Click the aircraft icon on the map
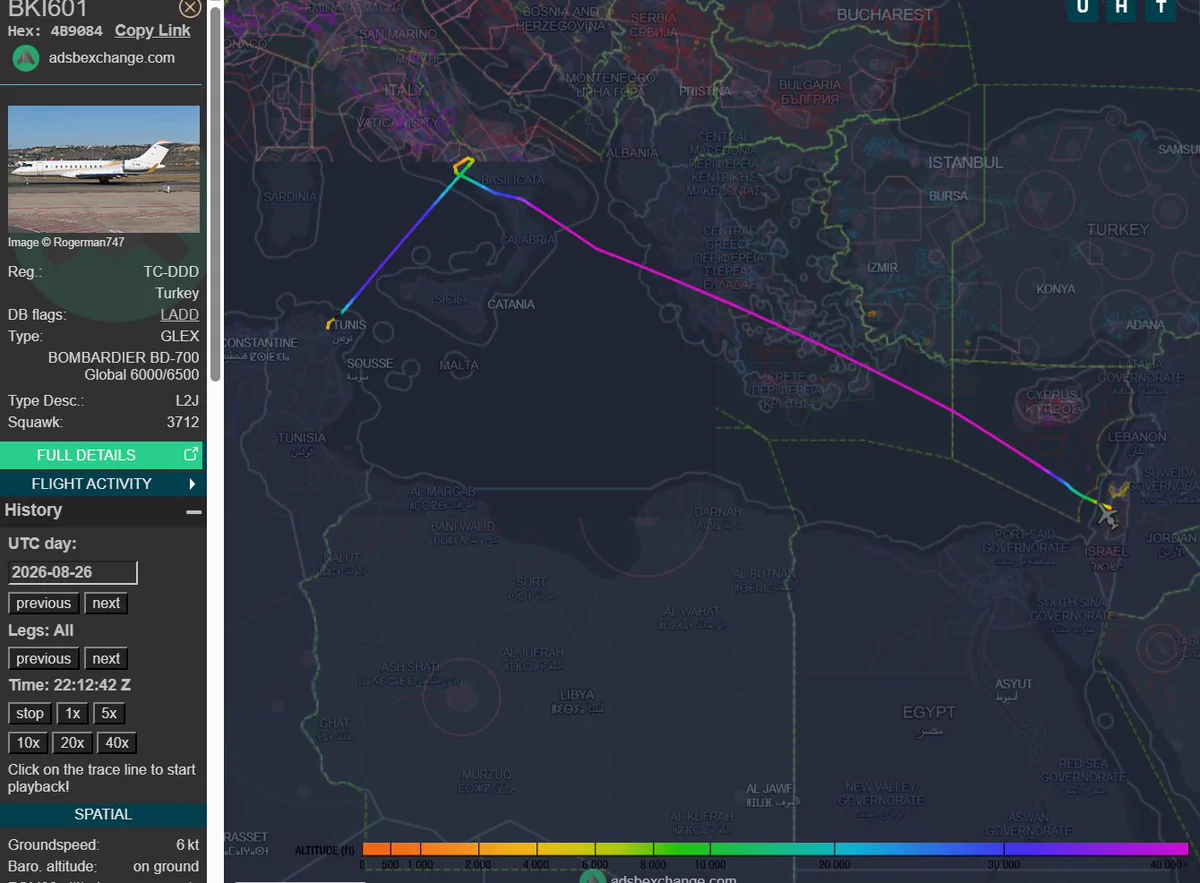The height and width of the screenshot is (883, 1200). [1107, 515]
